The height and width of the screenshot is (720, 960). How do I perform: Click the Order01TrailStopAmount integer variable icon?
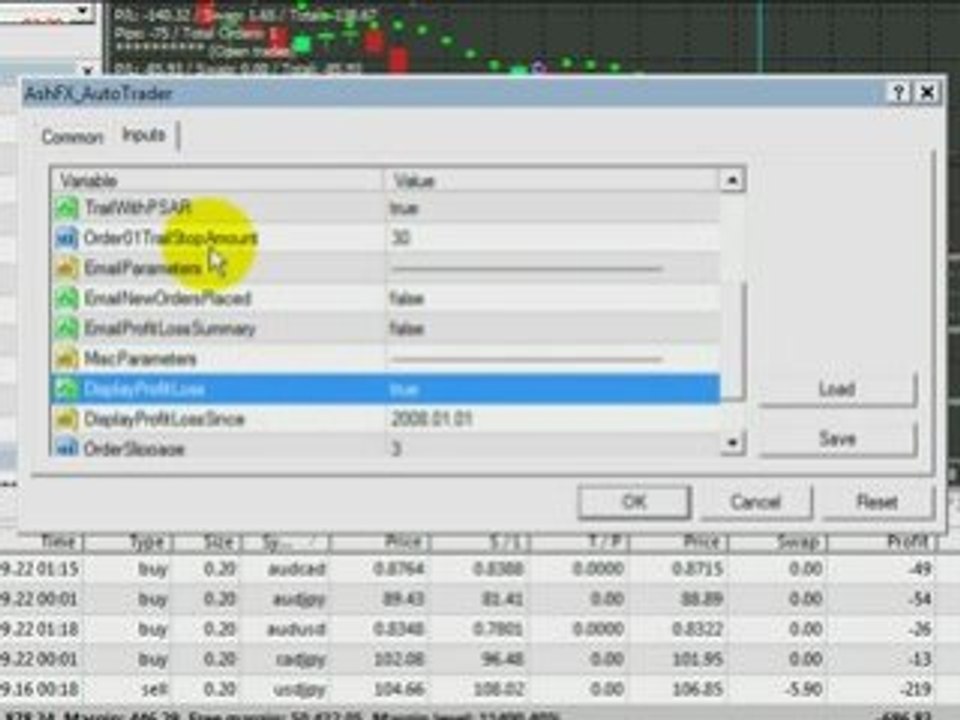tap(67, 238)
